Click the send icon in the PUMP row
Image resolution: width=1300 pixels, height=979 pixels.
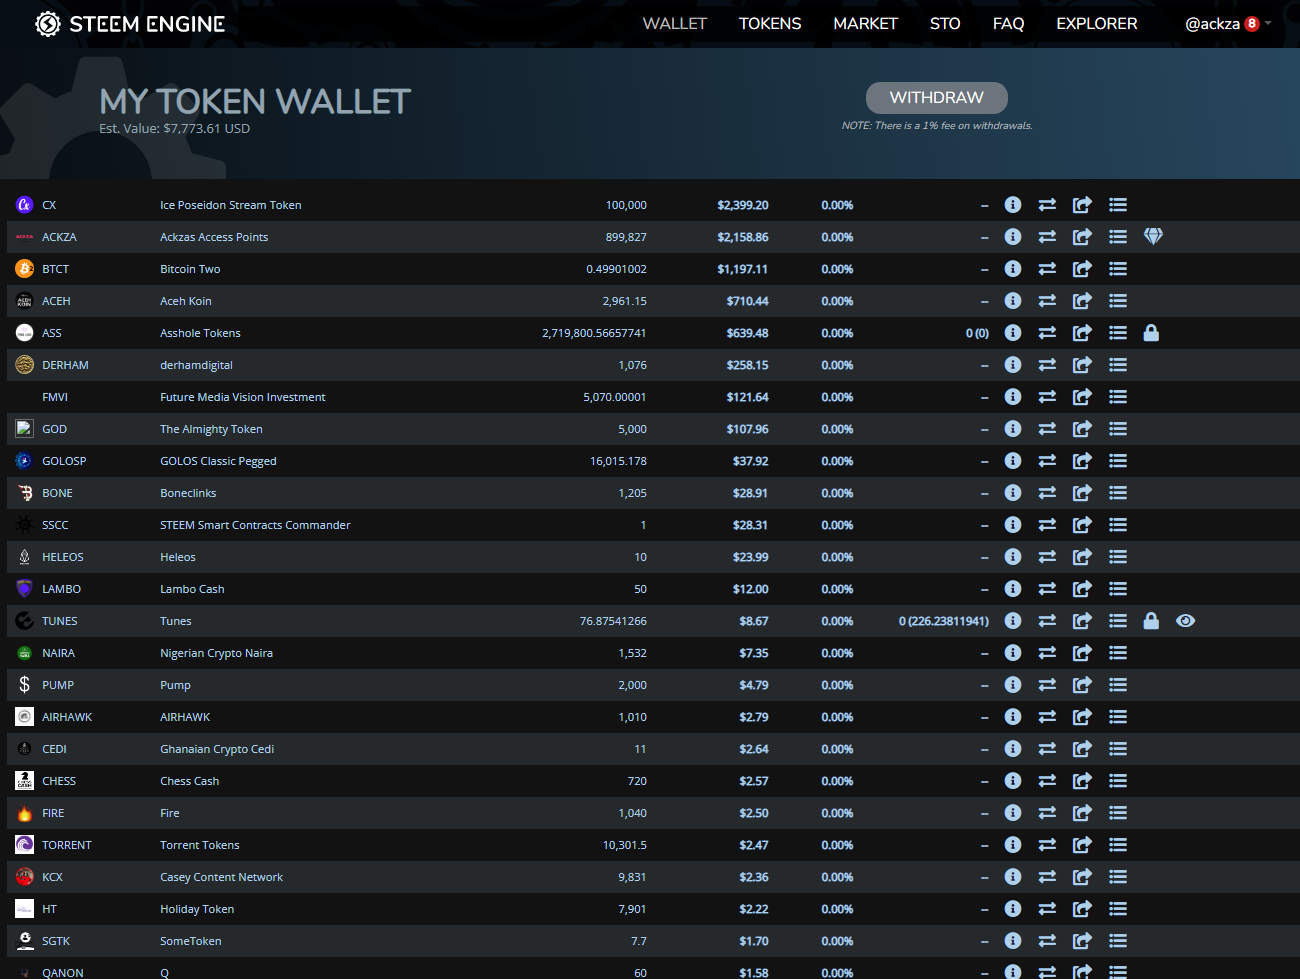(1082, 685)
